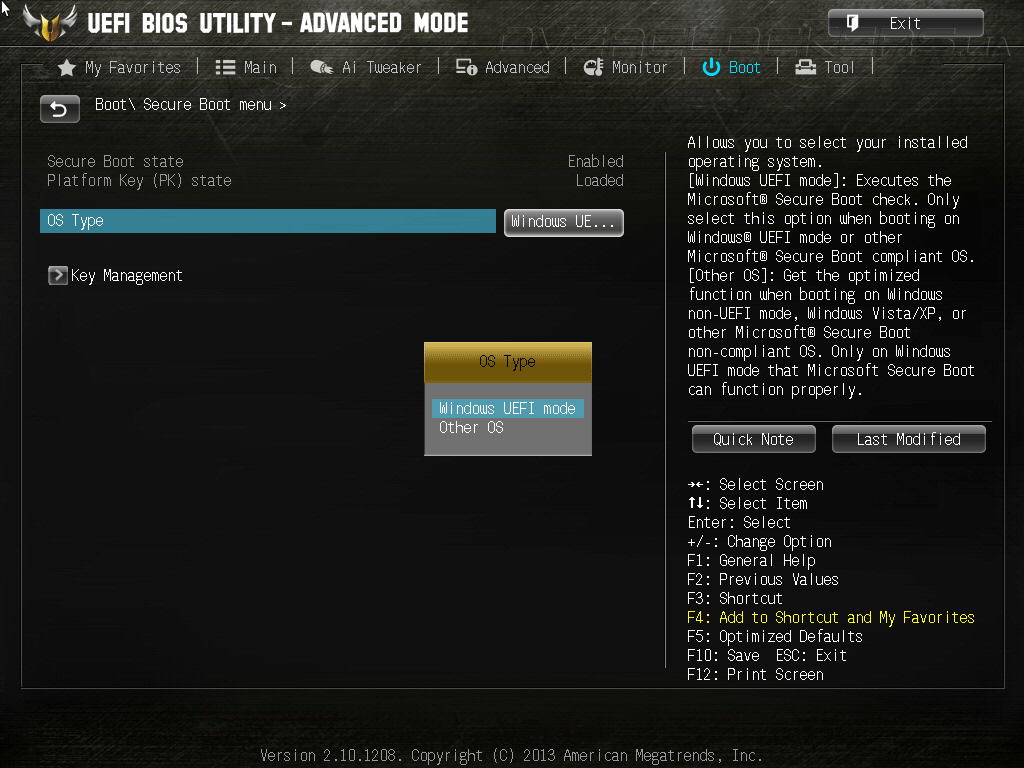Click the F10: Save hint text
The height and width of the screenshot is (768, 1024).
click(724, 655)
